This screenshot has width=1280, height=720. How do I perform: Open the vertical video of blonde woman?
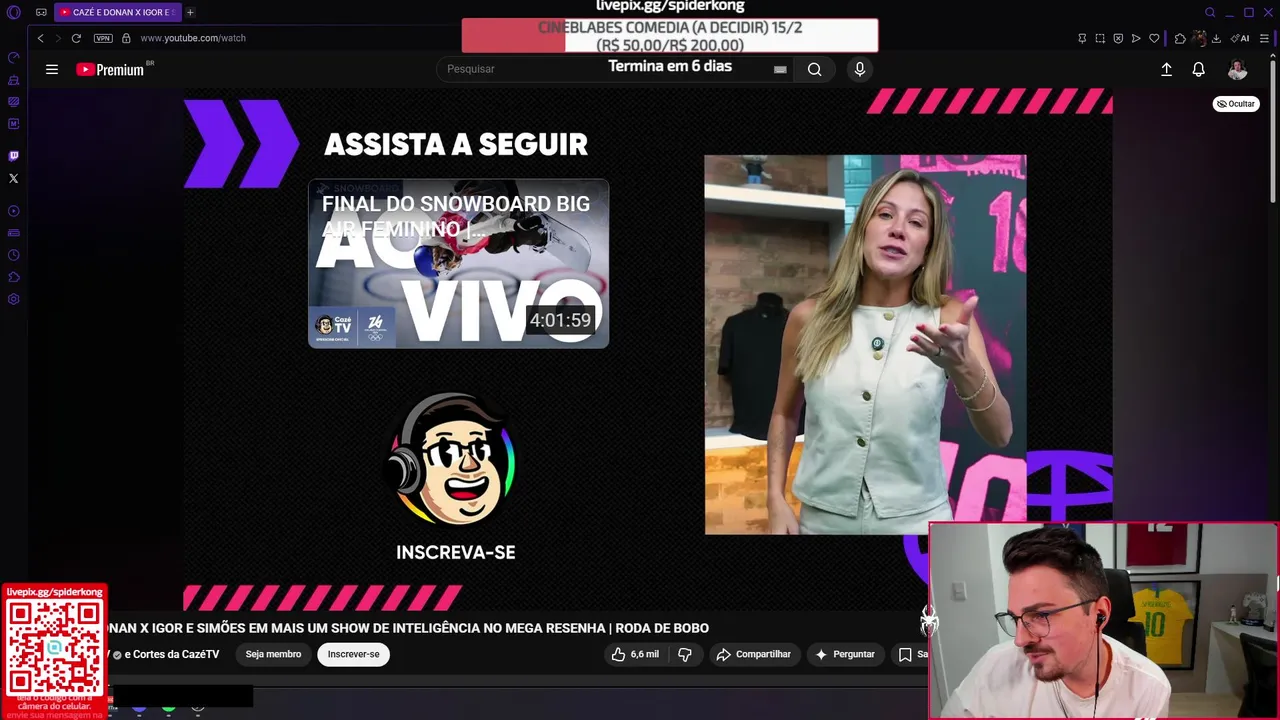[865, 344]
